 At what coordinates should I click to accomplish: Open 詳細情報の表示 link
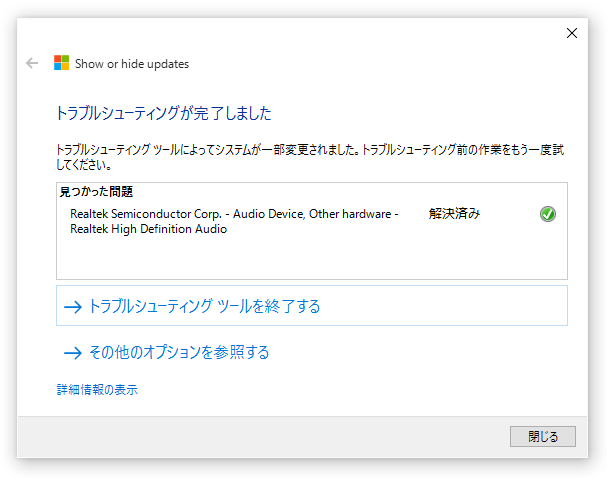tap(97, 389)
